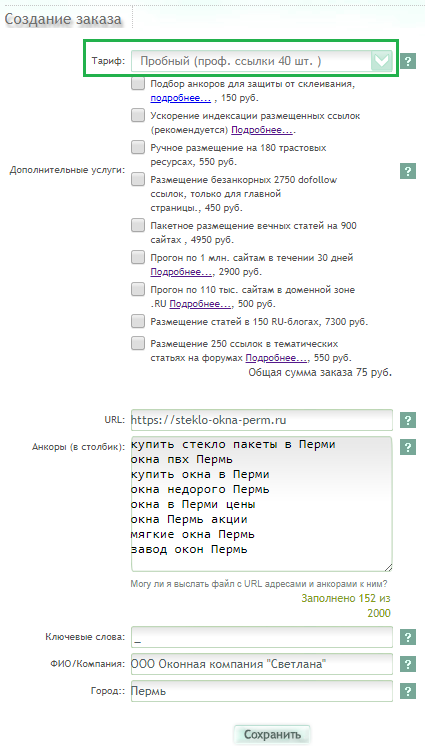Click the question icon next to URL field
Image resolution: width=425 pixels, height=750 pixels.
pyautogui.click(x=408, y=420)
